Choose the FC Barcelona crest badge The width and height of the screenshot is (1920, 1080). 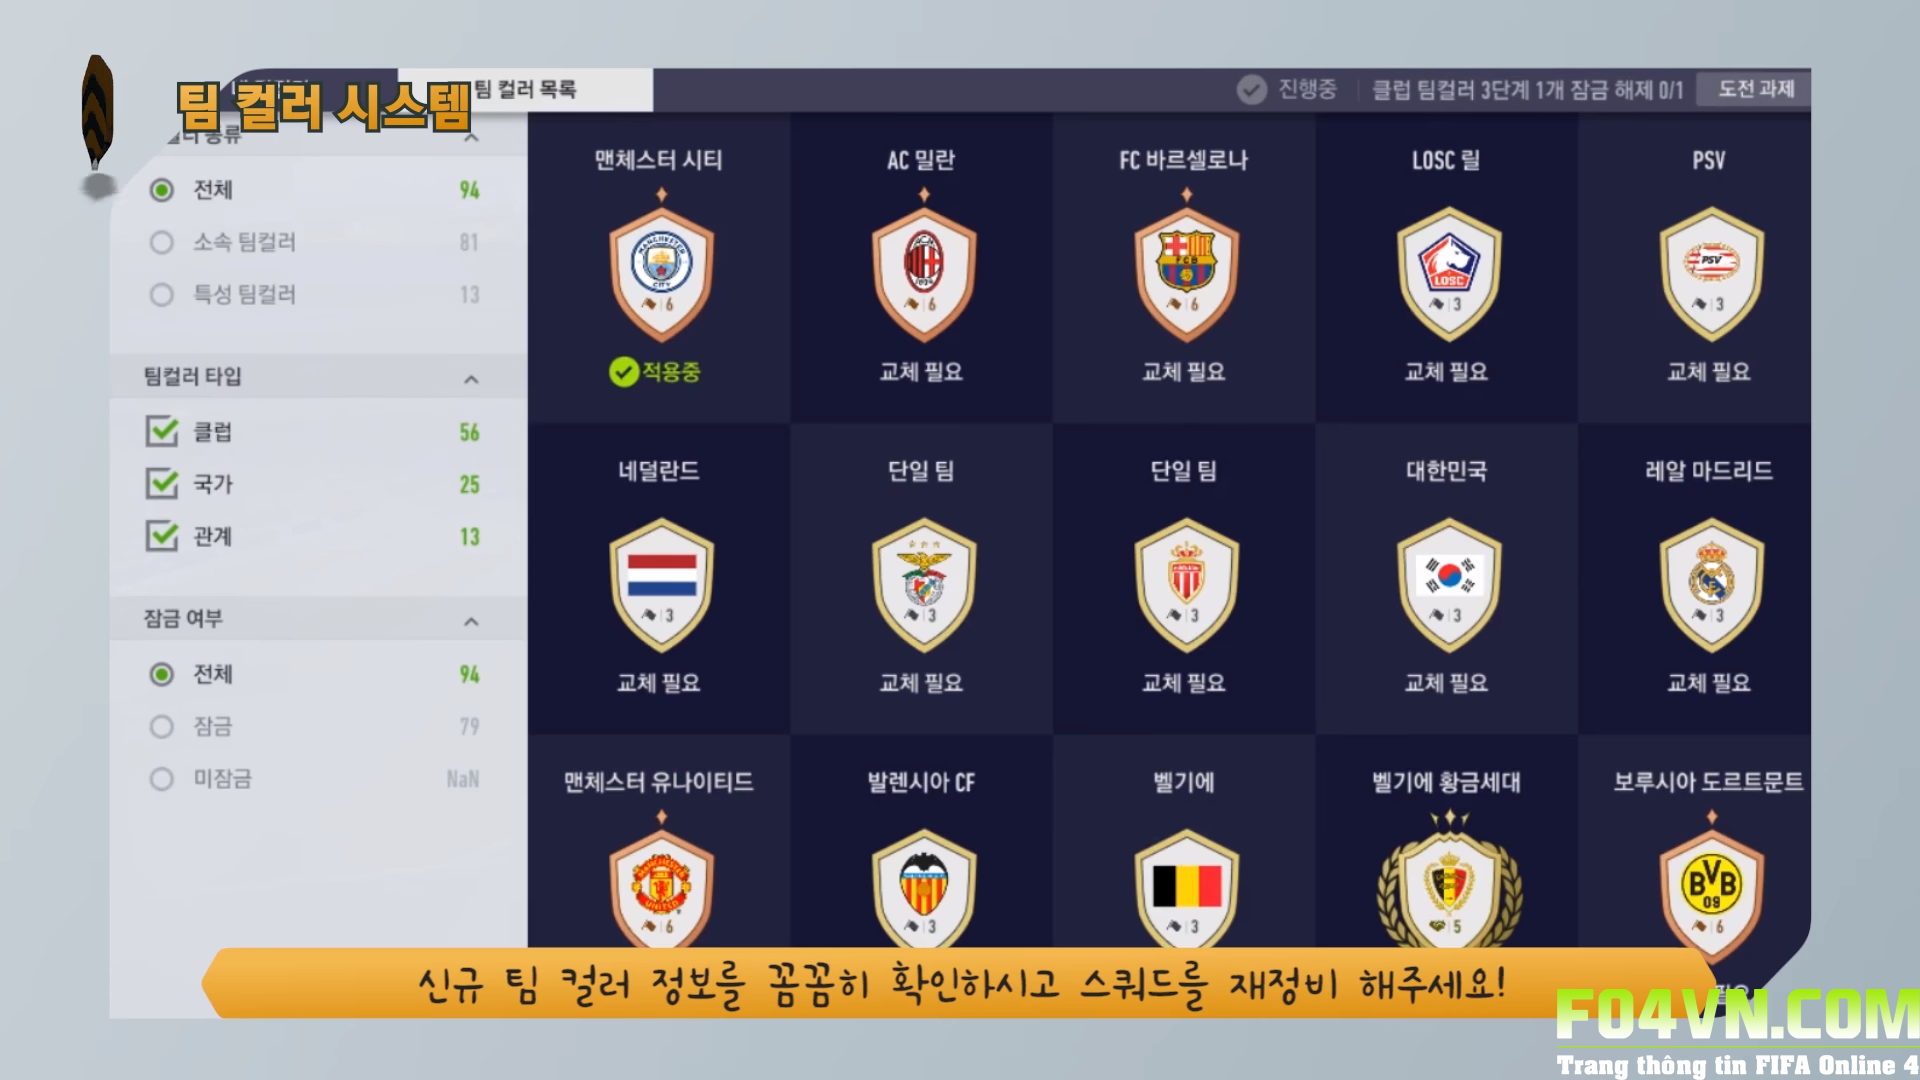tap(1186, 274)
